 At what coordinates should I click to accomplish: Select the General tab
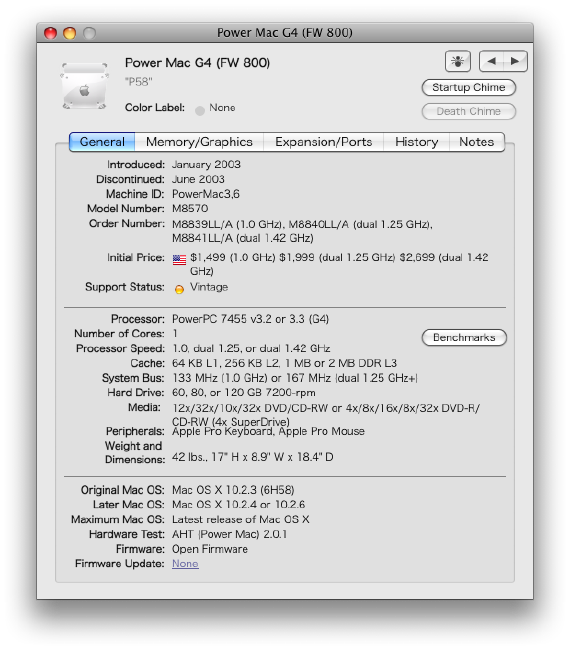tap(102, 142)
